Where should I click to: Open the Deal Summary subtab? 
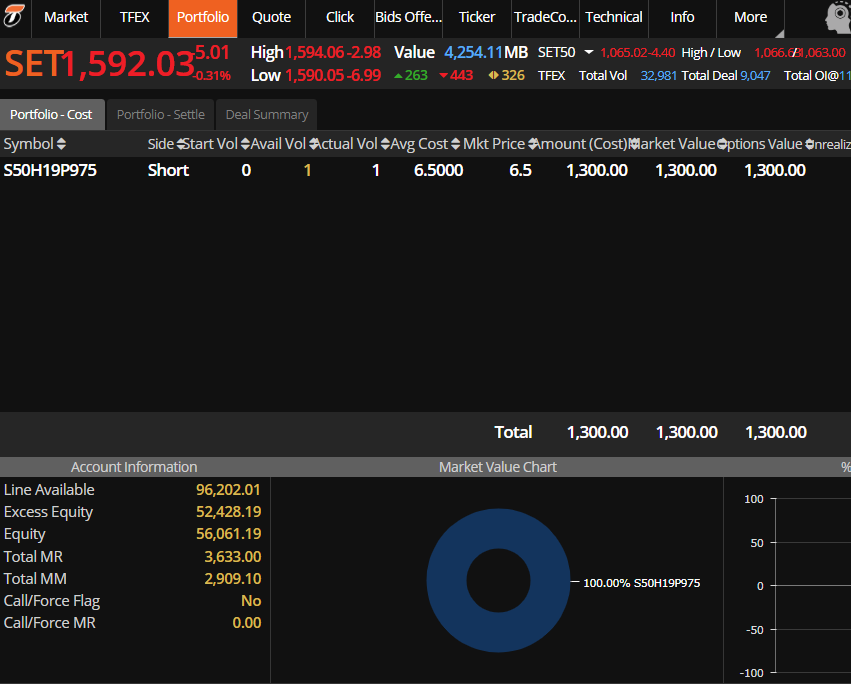[x=266, y=115]
